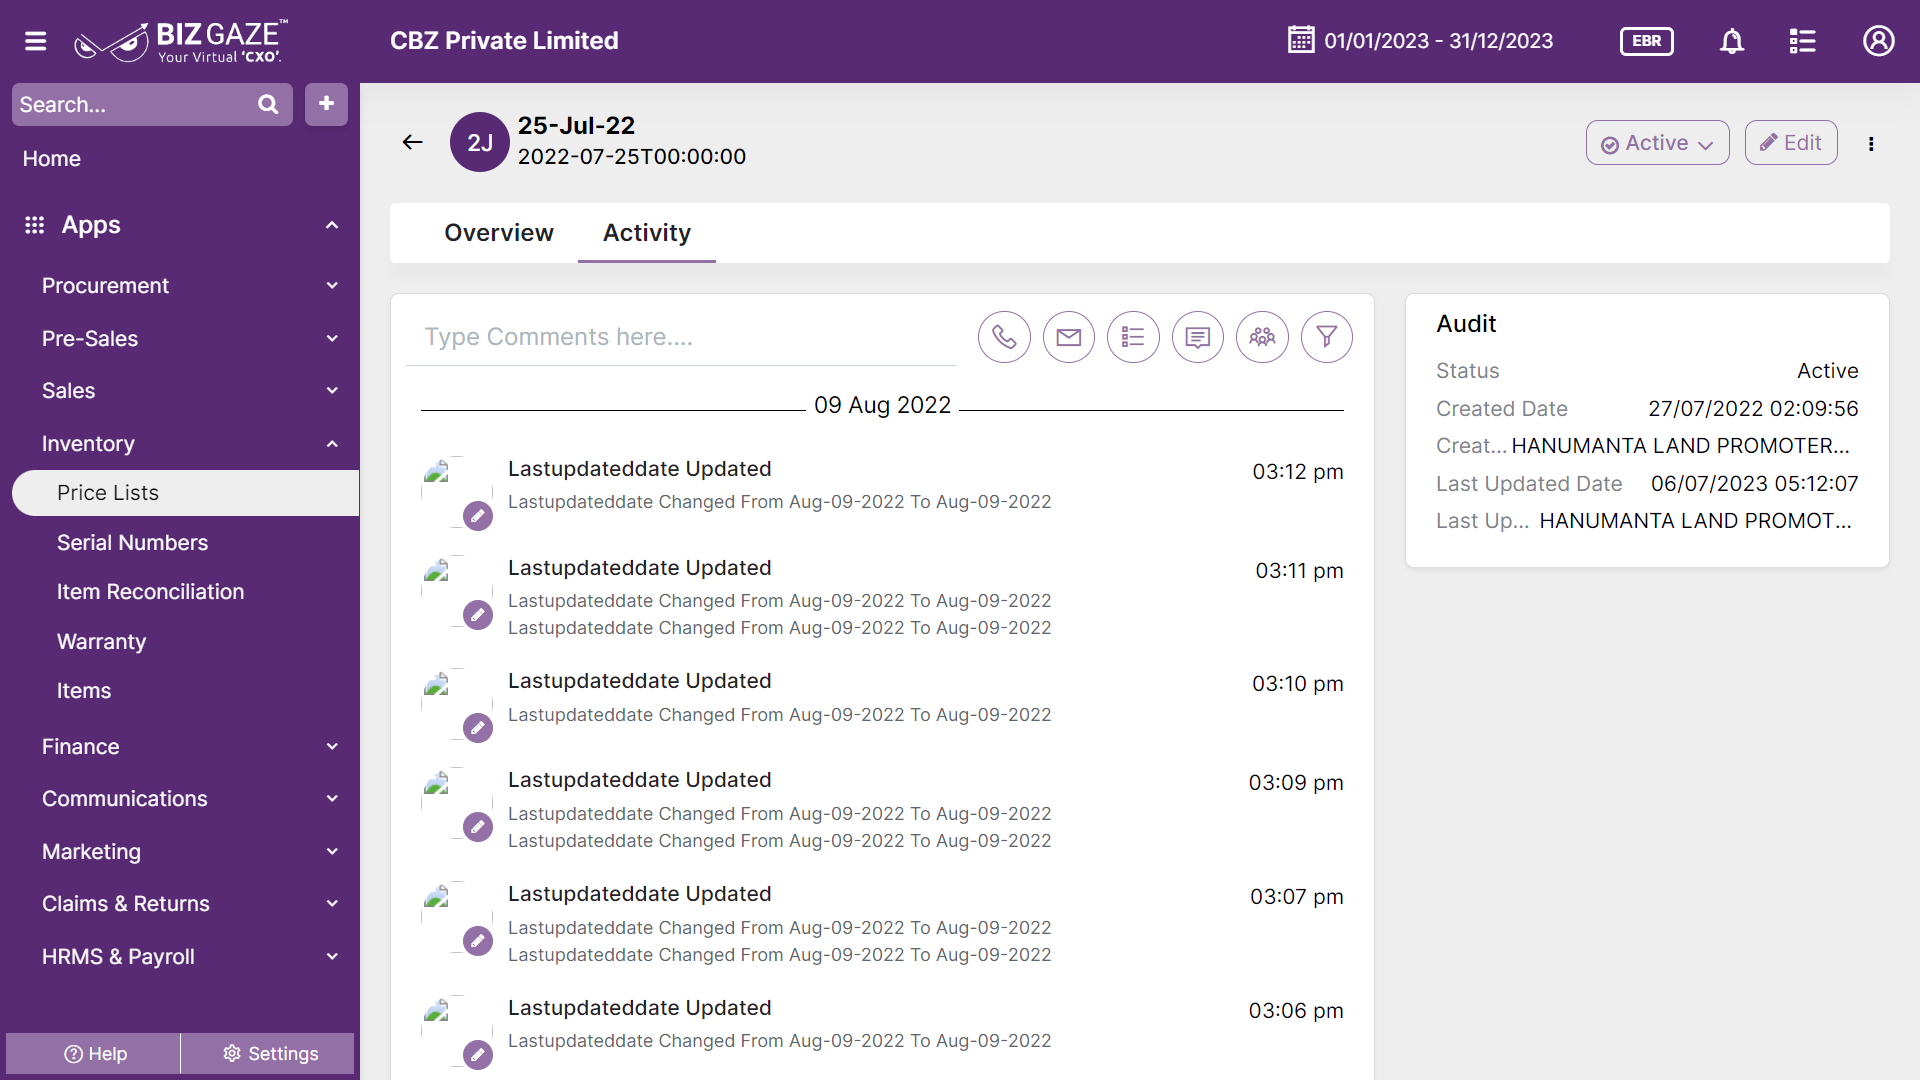The image size is (1920, 1080).
Task: Focus the Search field
Action: point(133,104)
